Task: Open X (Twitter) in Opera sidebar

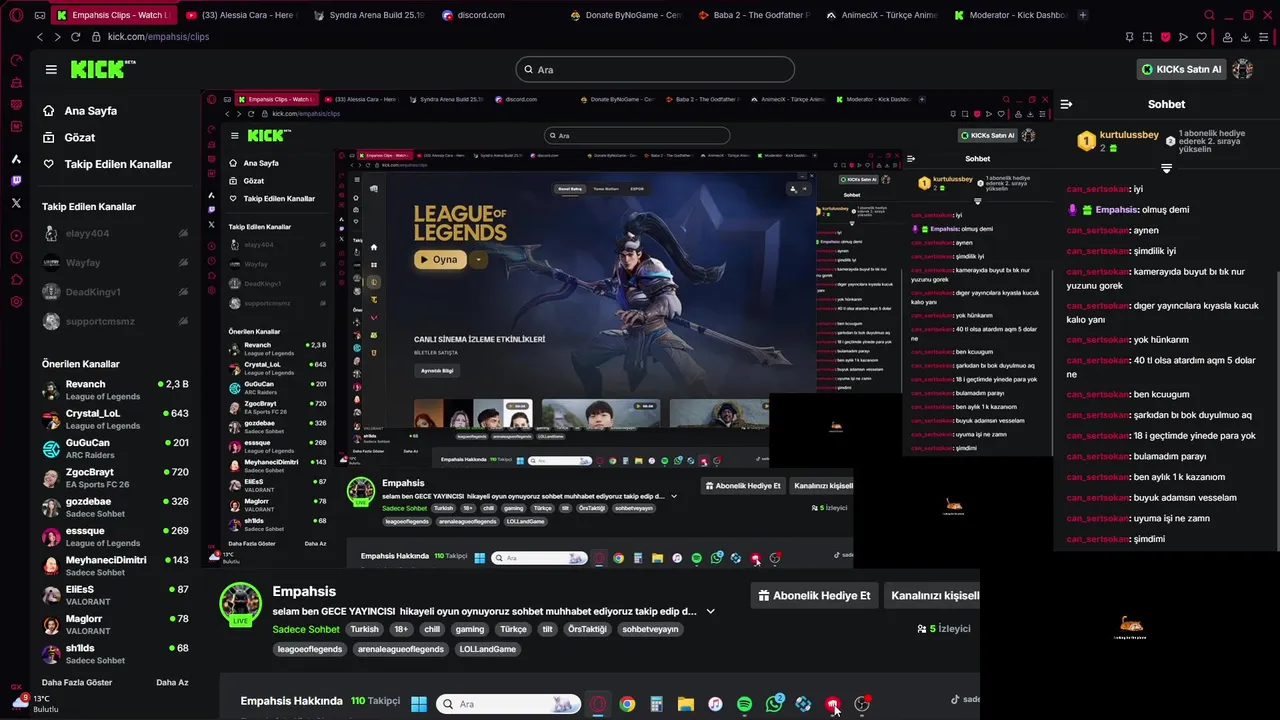Action: (16, 203)
